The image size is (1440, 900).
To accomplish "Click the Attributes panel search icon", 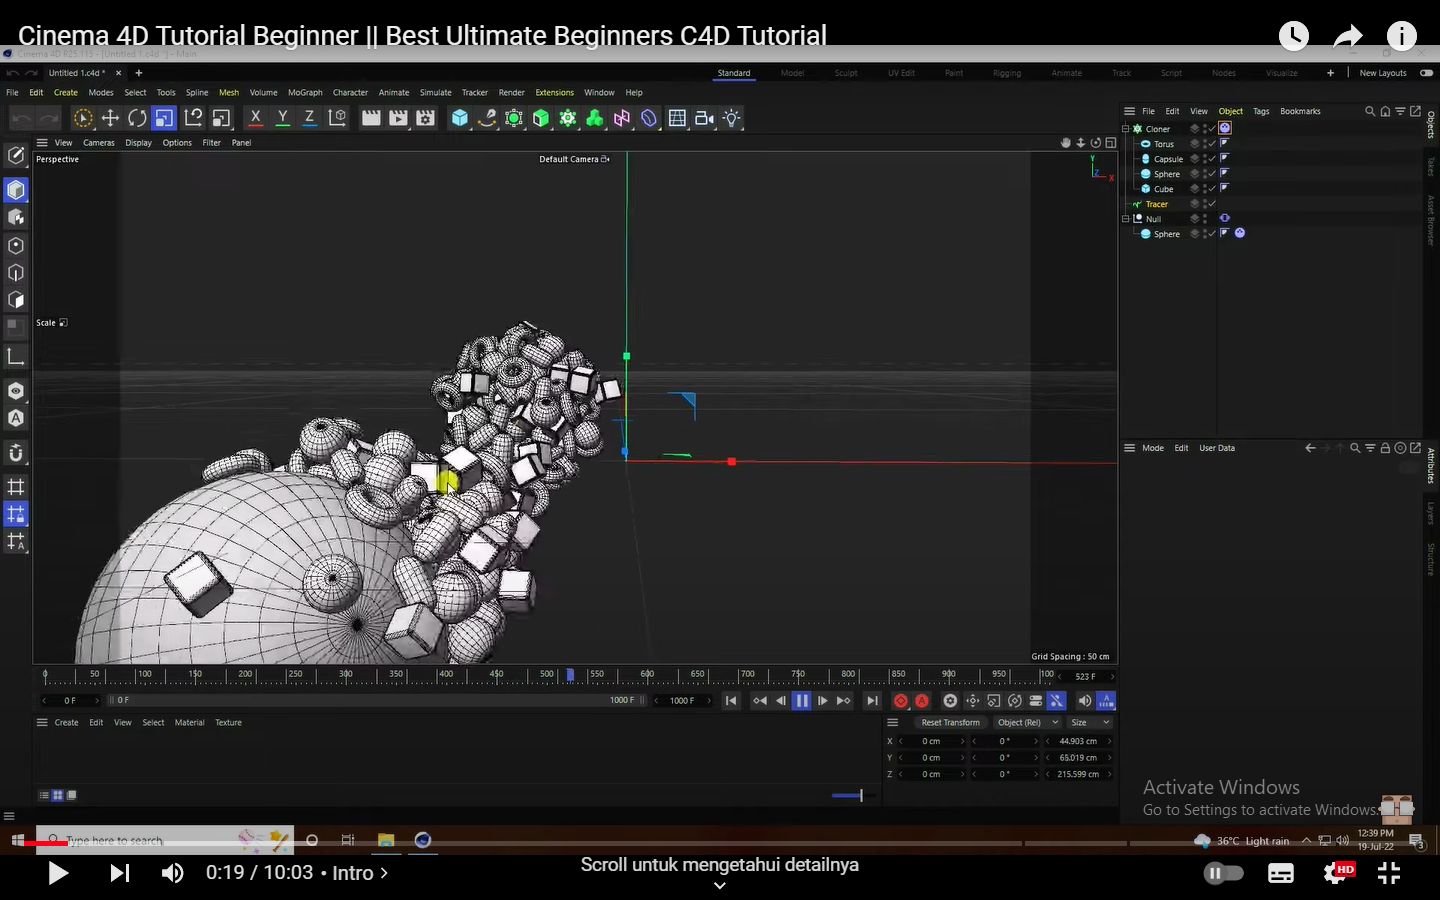I will pyautogui.click(x=1355, y=448).
